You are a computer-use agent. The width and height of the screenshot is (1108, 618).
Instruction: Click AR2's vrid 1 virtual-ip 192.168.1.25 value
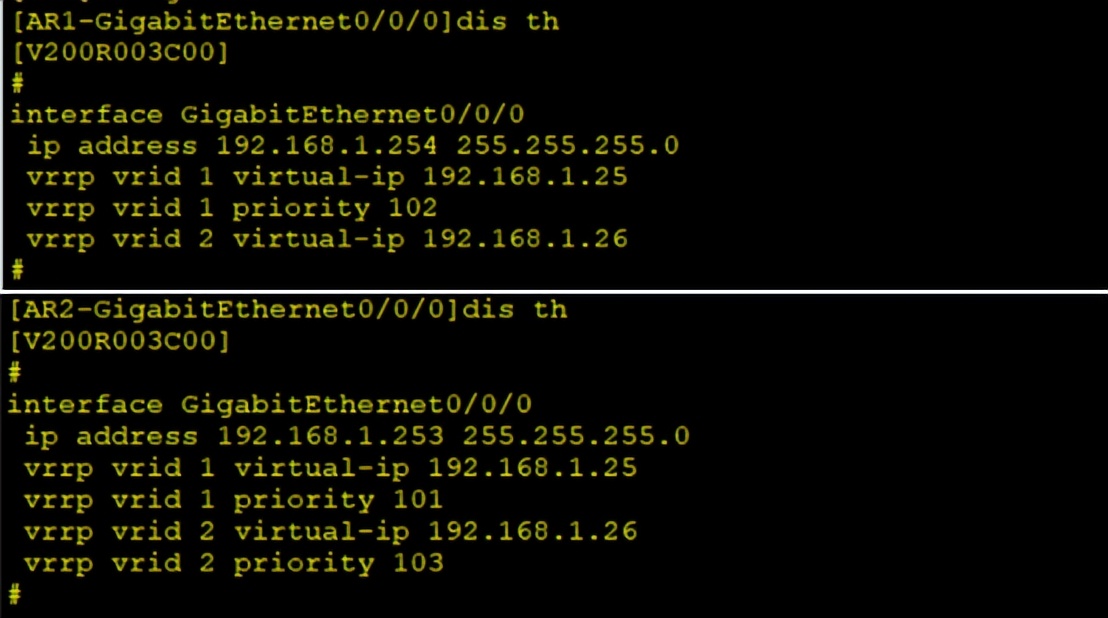[532, 468]
